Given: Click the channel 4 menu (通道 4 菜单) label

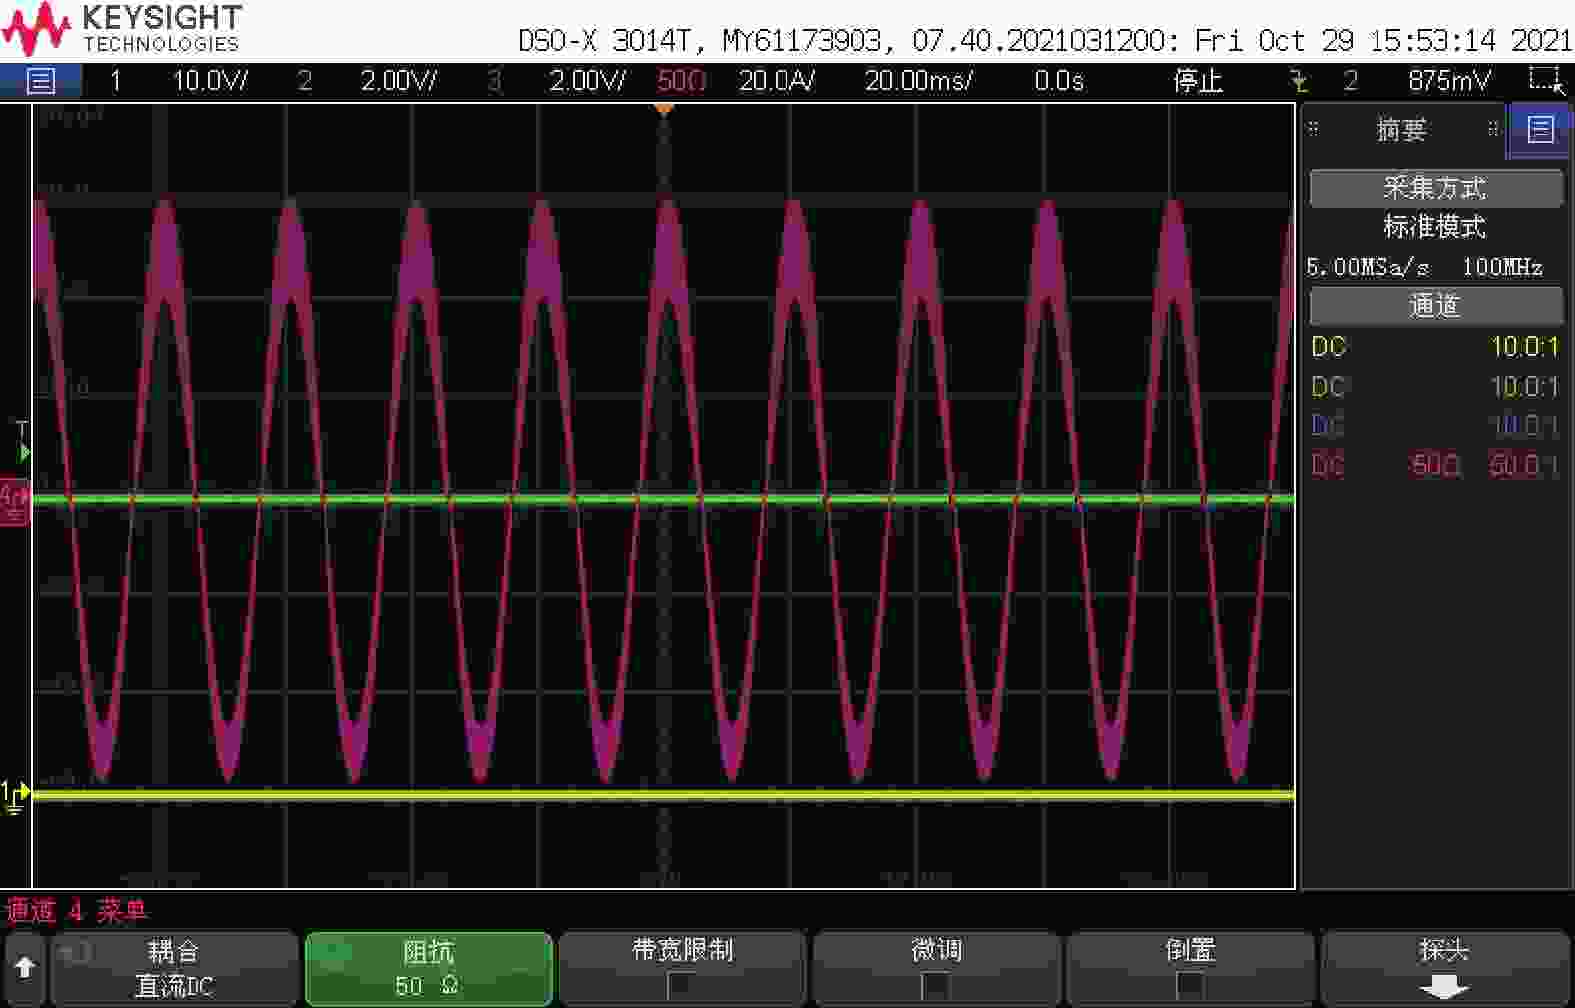Looking at the screenshot, I should tap(77, 910).
